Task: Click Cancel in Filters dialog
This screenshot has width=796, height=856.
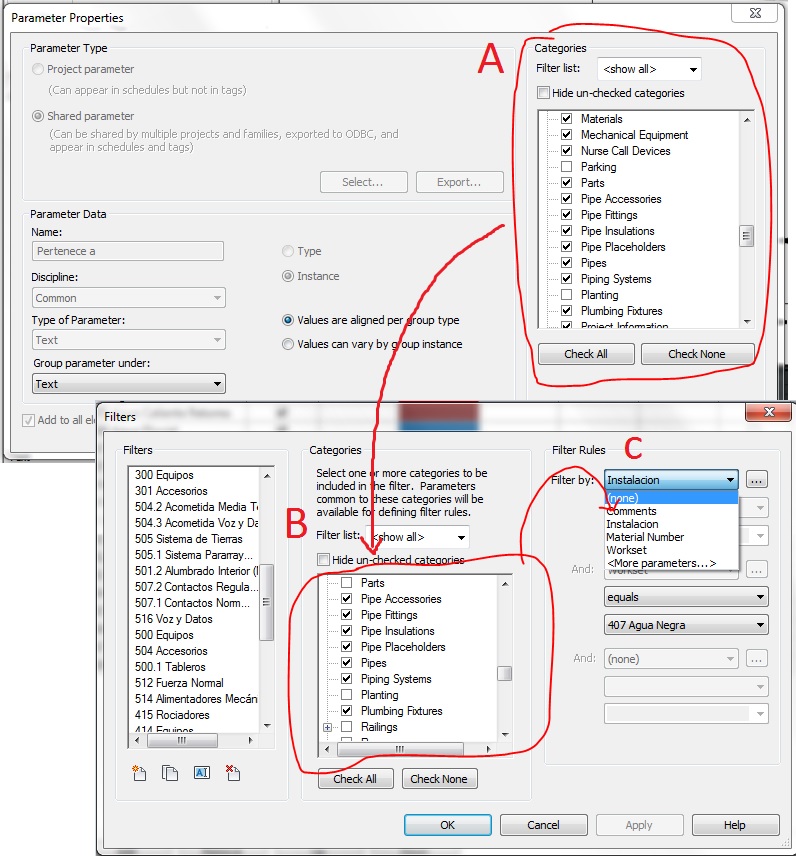Action: click(543, 825)
